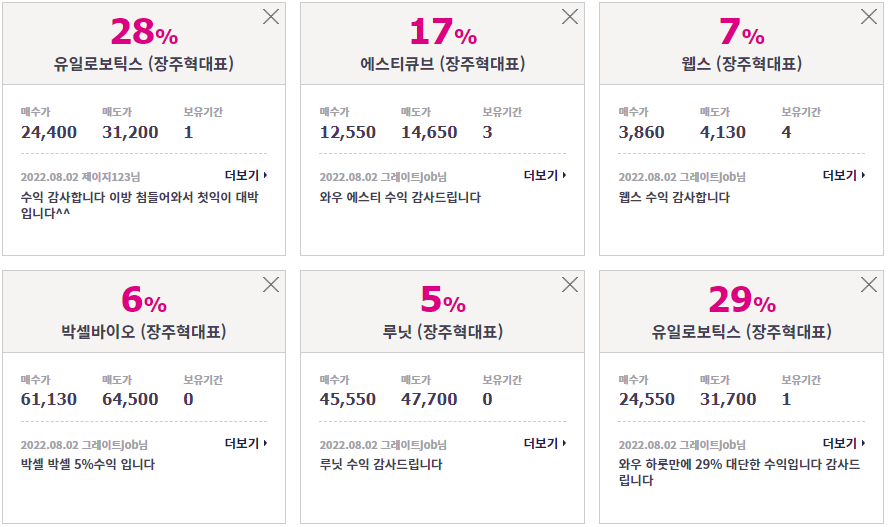Close the 29% 유일로보틱스 card
The width and height of the screenshot is (889, 527).
click(x=869, y=284)
